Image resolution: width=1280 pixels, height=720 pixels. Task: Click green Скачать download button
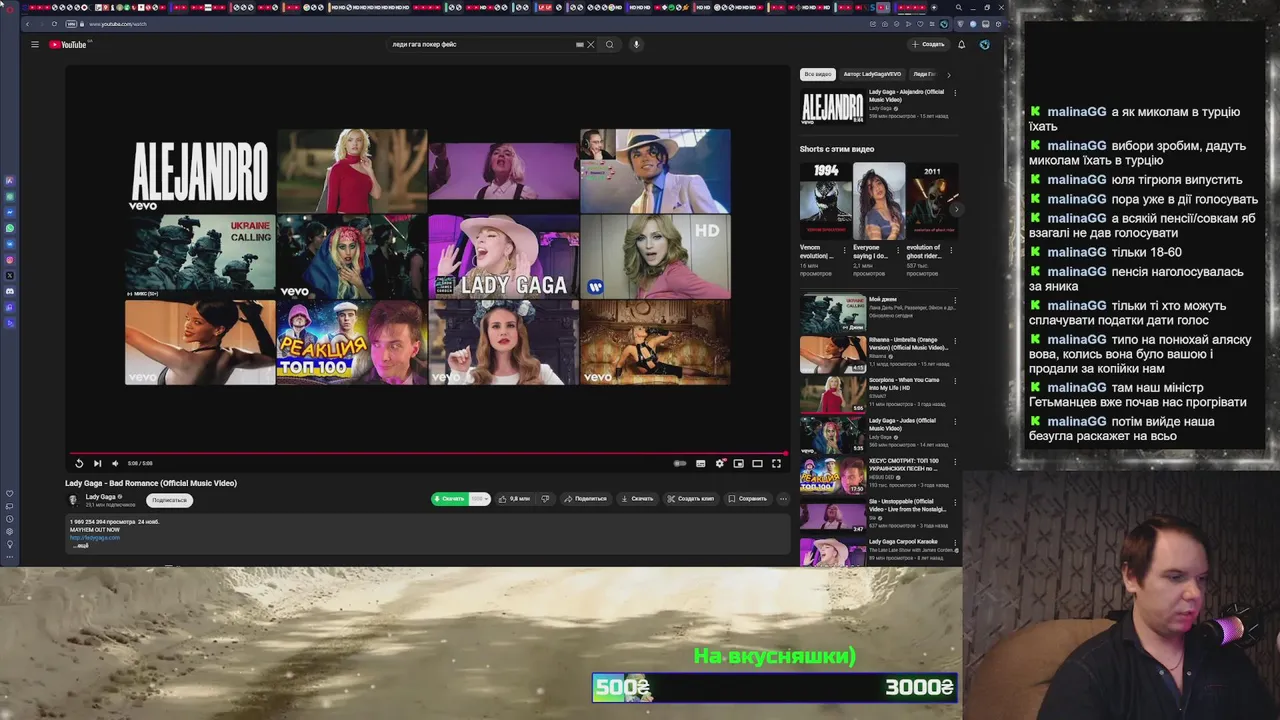click(449, 498)
